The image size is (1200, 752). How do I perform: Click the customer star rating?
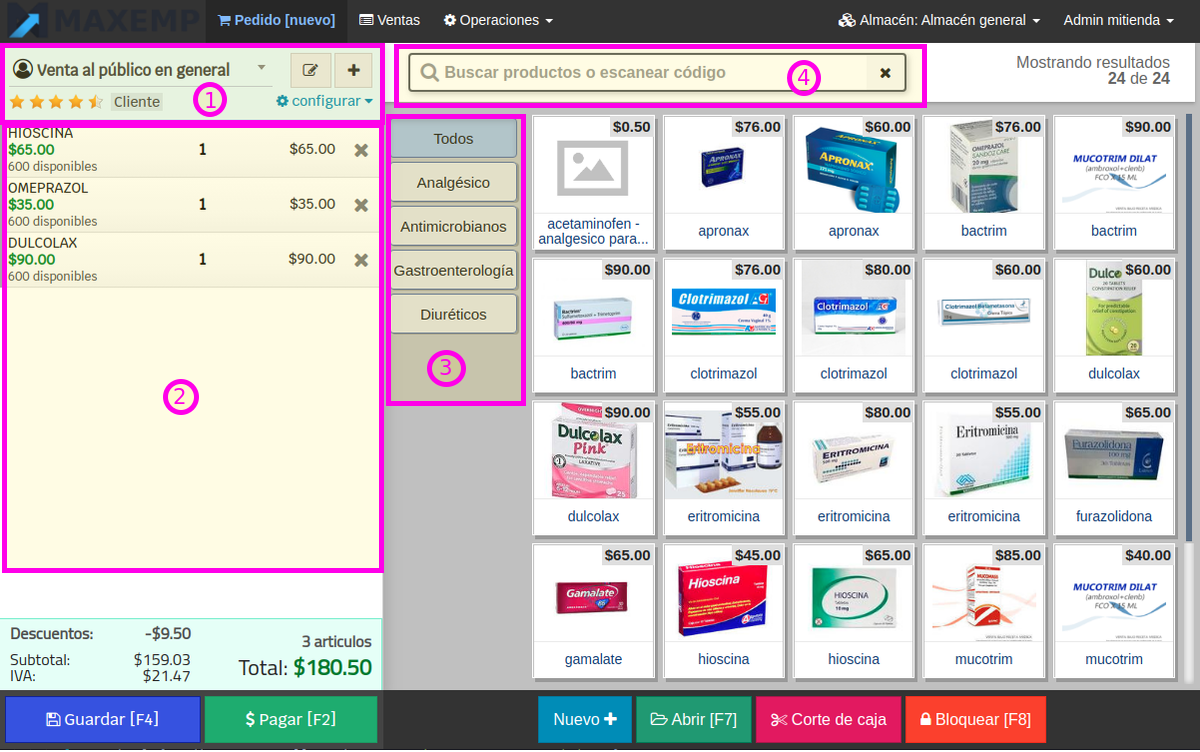coord(56,101)
